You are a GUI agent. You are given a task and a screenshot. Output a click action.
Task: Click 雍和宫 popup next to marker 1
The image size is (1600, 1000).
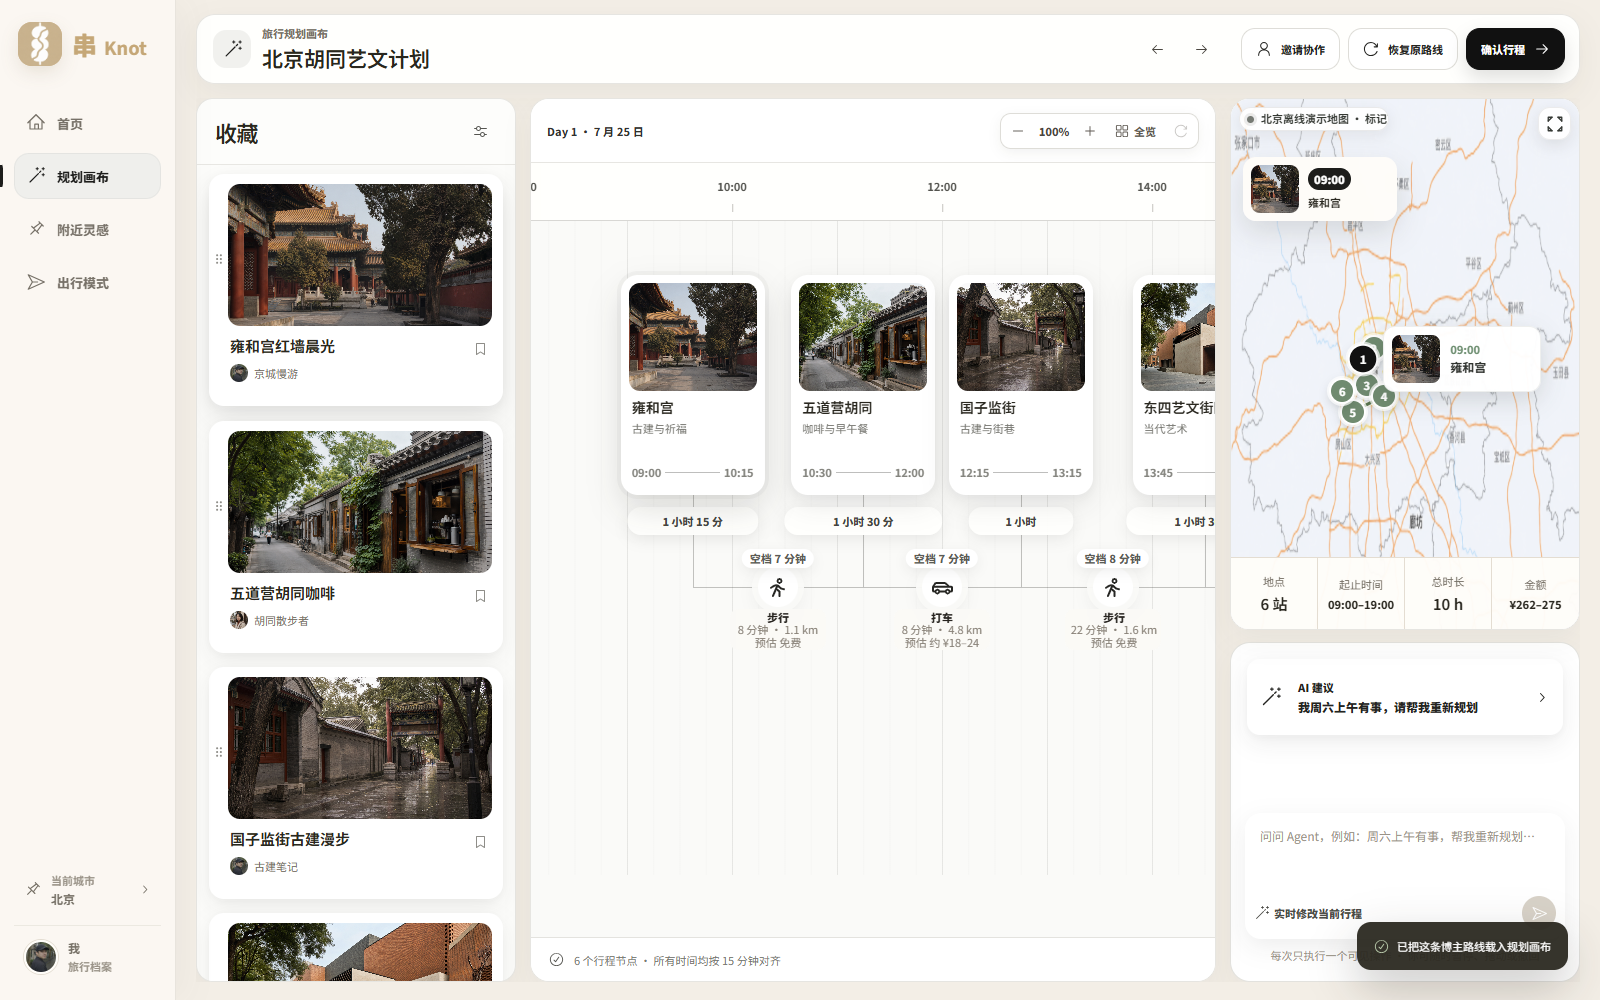click(1464, 359)
